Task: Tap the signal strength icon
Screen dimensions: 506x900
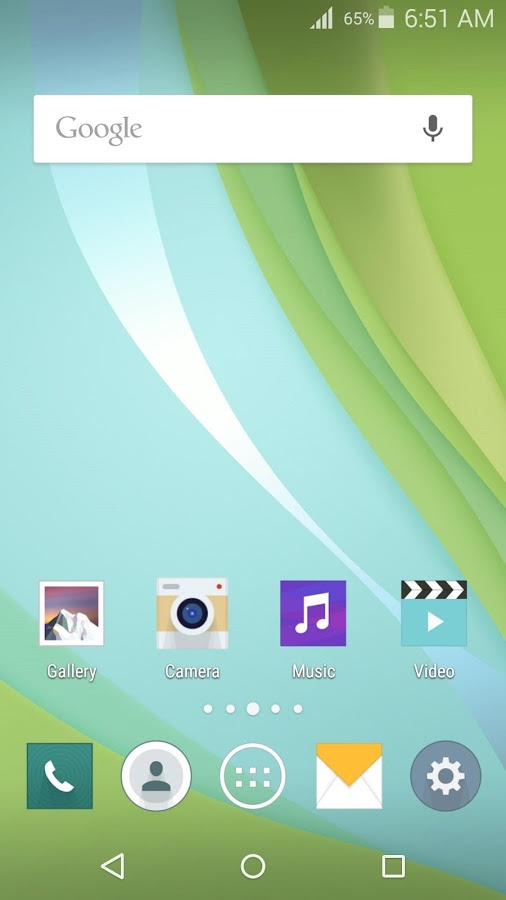Action: click(x=321, y=18)
